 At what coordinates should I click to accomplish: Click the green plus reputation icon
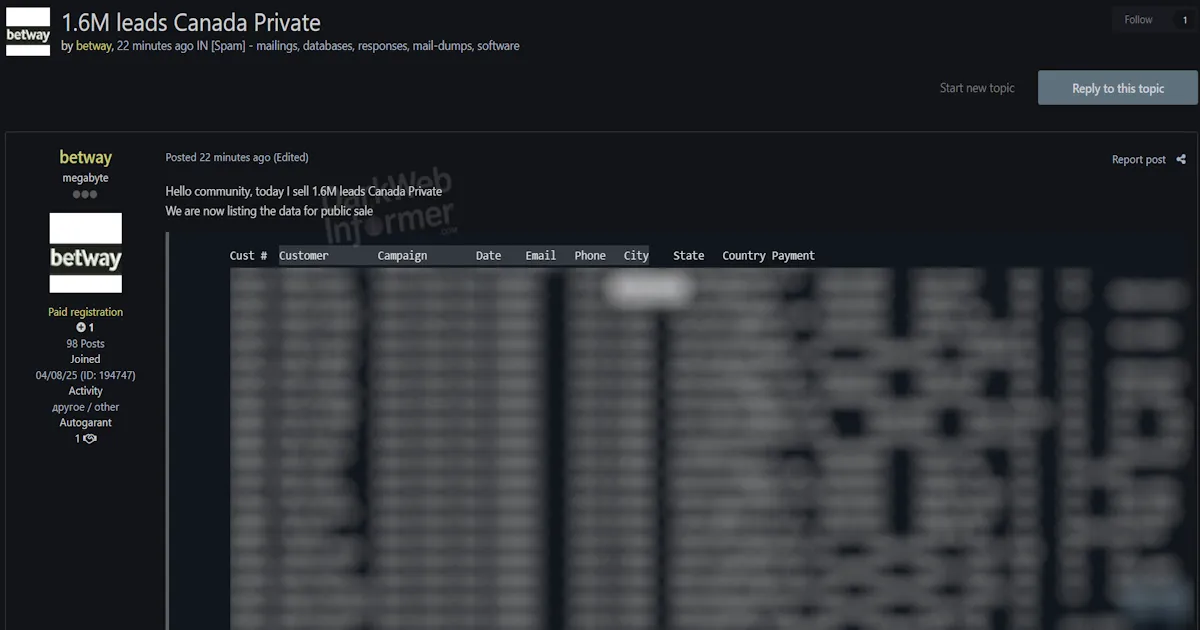coord(81,328)
